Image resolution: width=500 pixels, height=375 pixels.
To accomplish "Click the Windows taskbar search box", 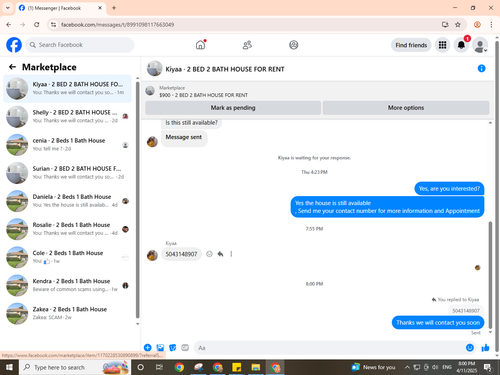I will [x=75, y=367].
